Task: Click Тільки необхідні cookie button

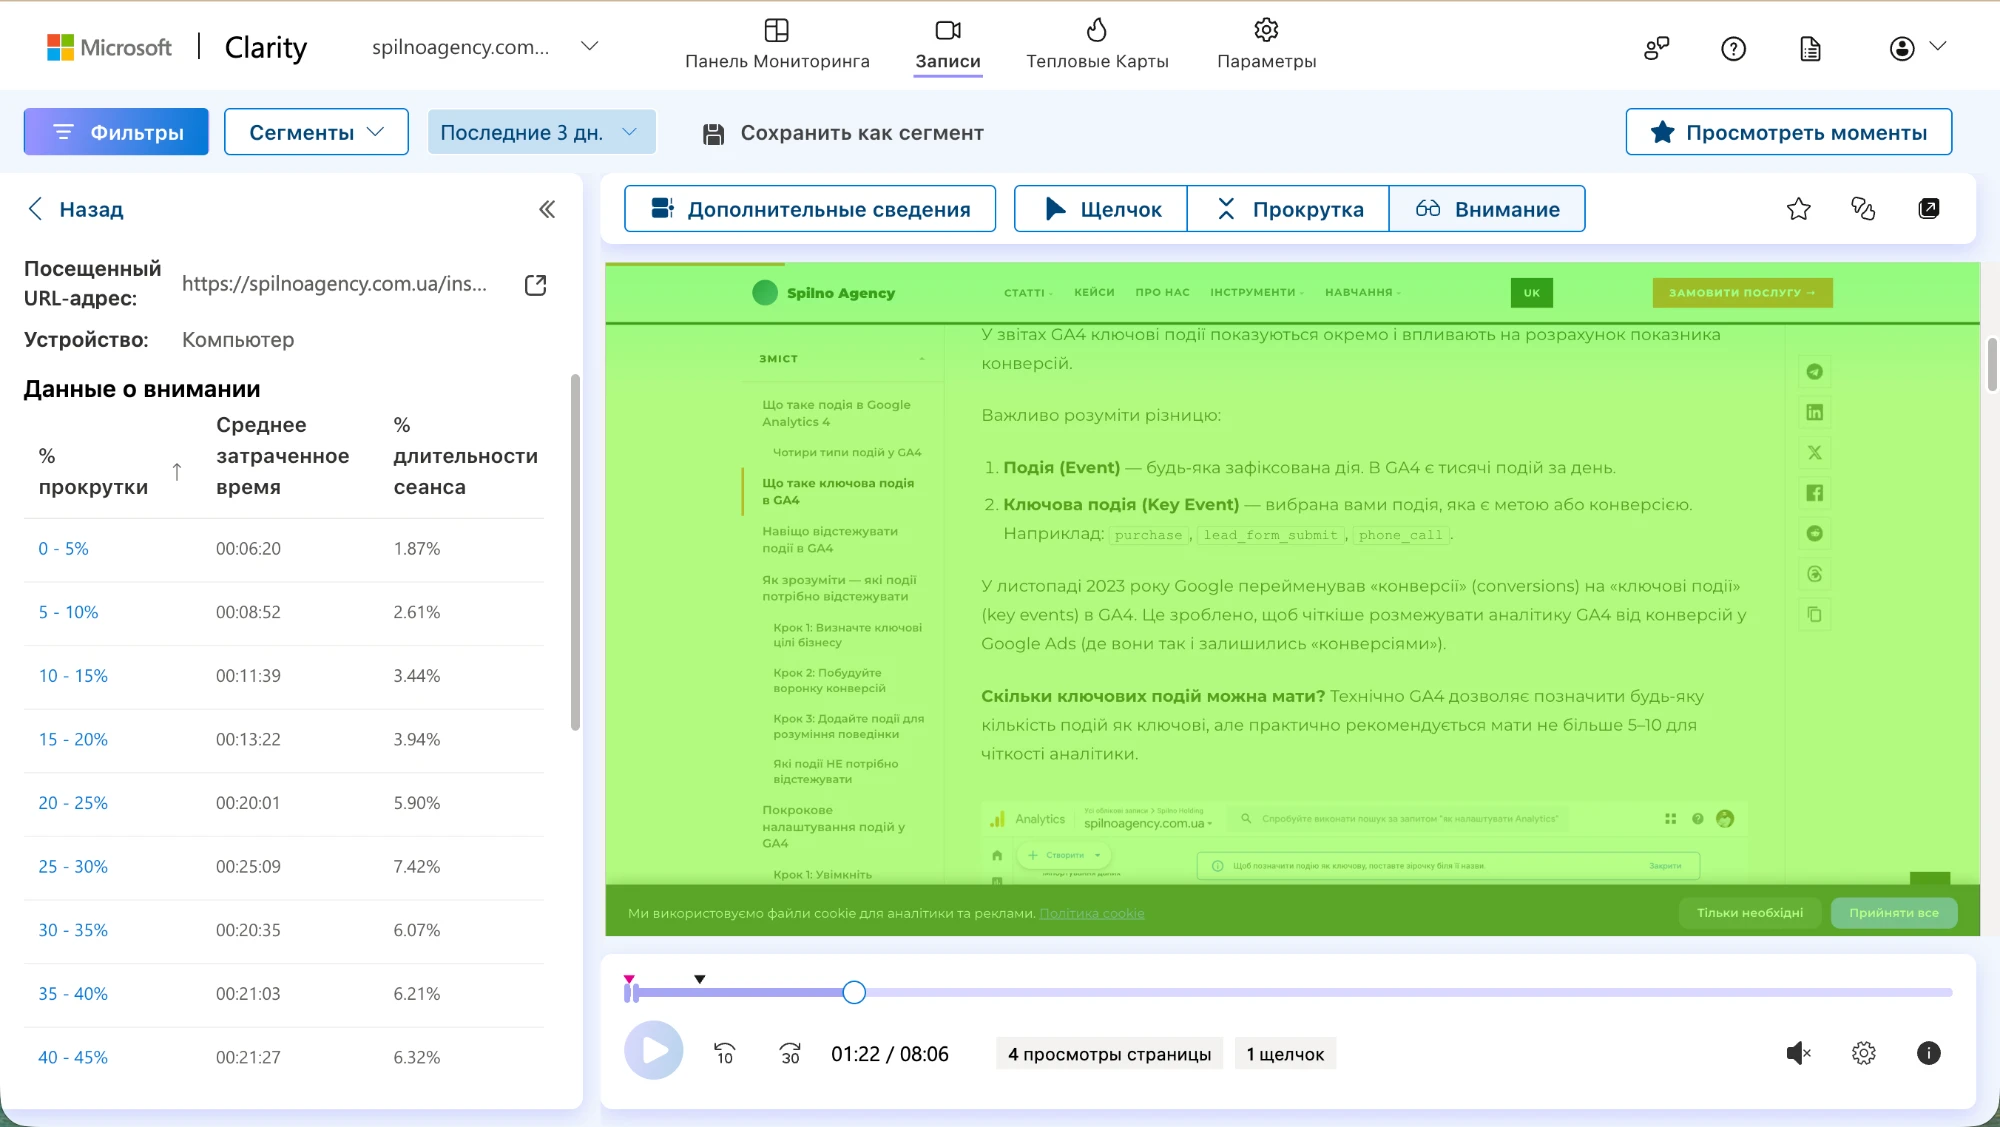Action: tap(1750, 913)
